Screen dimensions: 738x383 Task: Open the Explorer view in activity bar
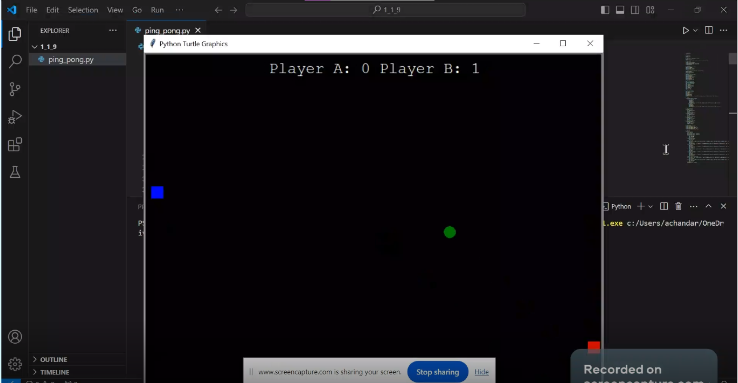coord(15,33)
